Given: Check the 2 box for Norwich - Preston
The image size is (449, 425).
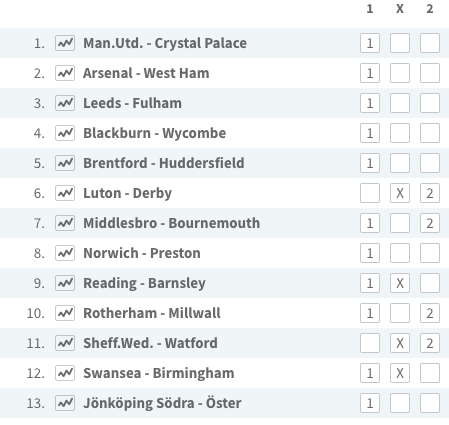Looking at the screenshot, I should pos(430,253).
